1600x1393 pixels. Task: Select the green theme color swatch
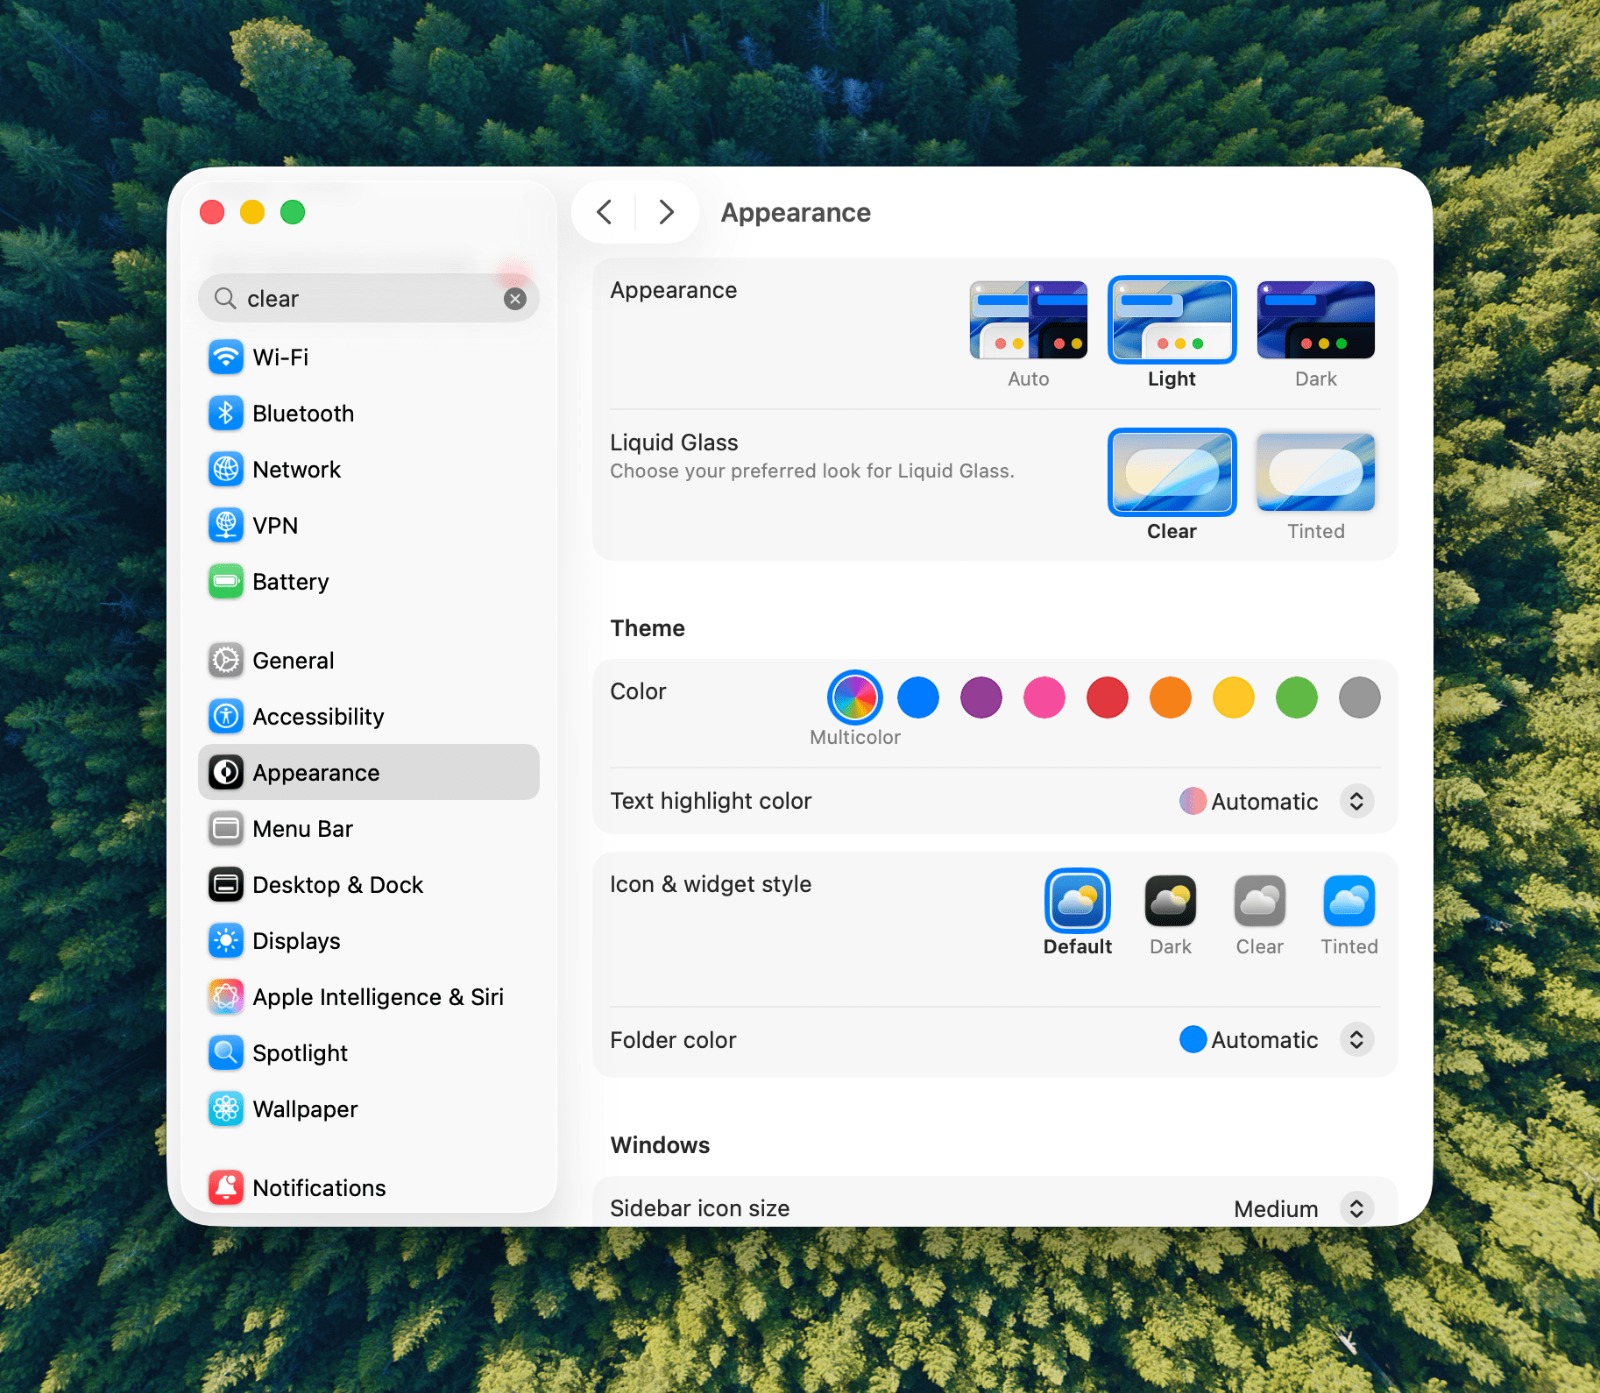click(x=1296, y=698)
